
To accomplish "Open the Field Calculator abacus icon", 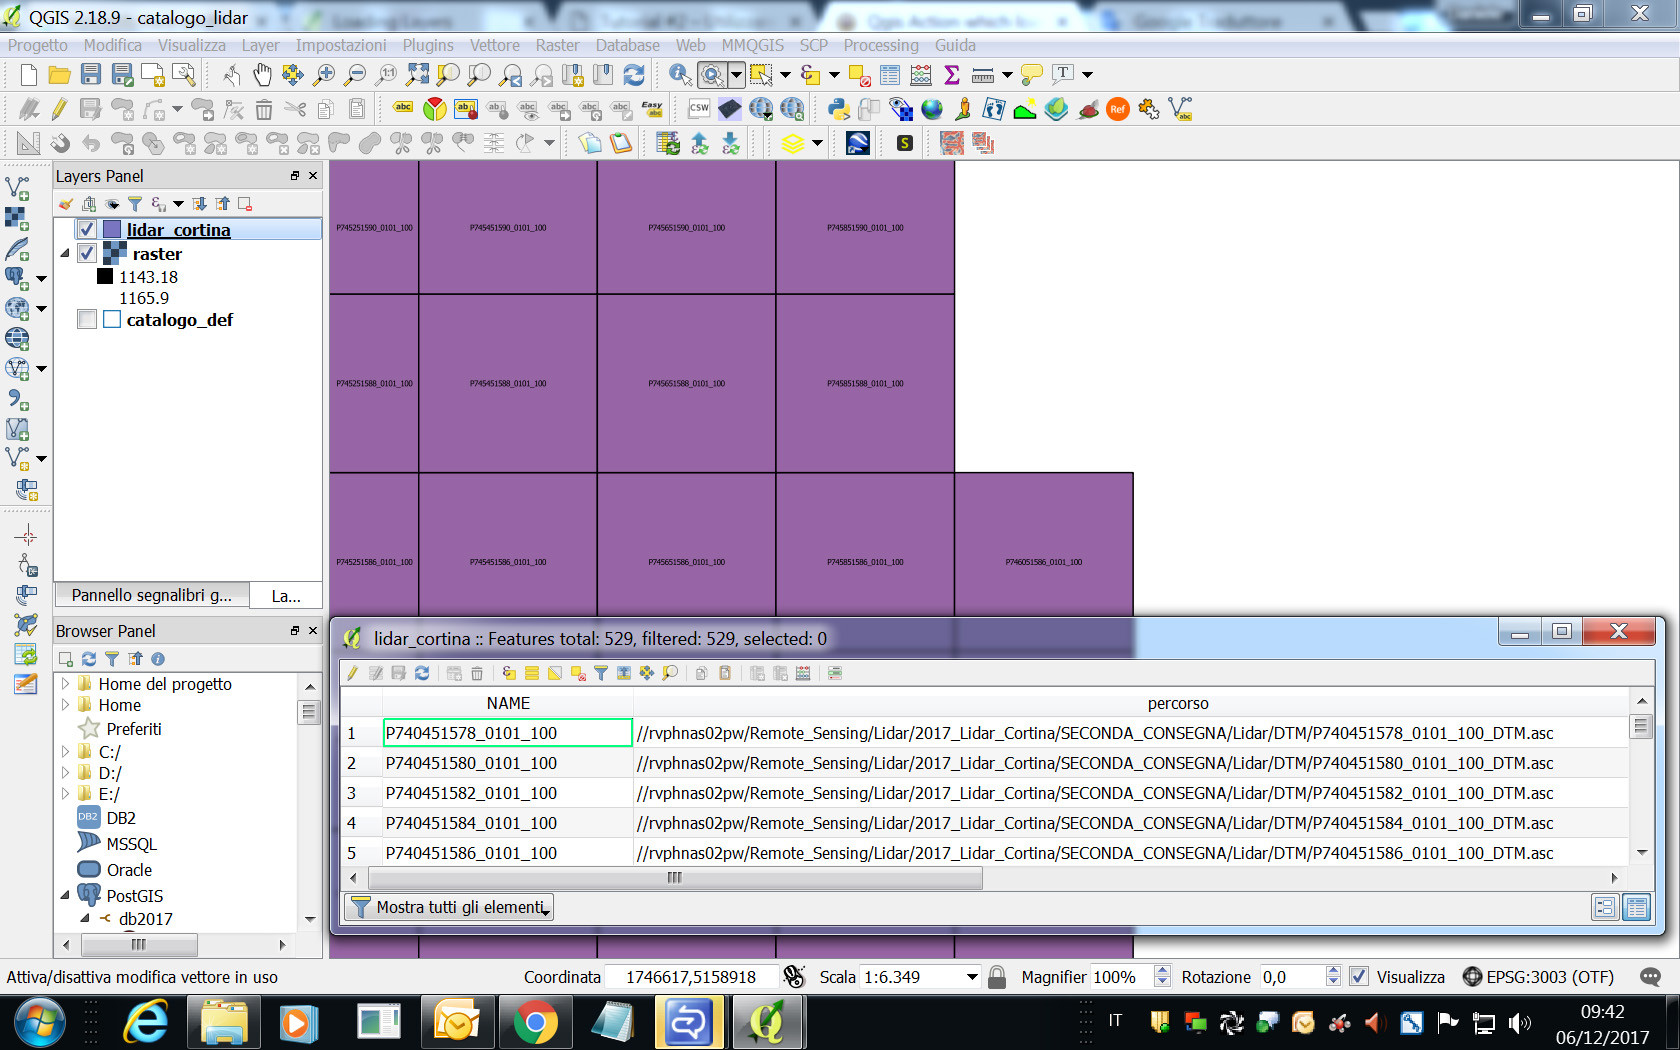I will coord(921,75).
